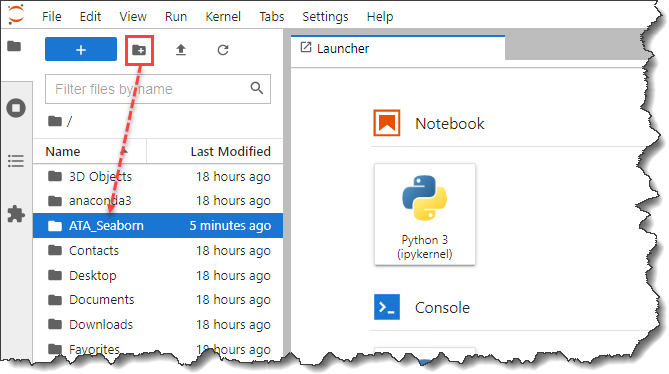Open the Run menu
Screen dimensions: 669x374
176,17
